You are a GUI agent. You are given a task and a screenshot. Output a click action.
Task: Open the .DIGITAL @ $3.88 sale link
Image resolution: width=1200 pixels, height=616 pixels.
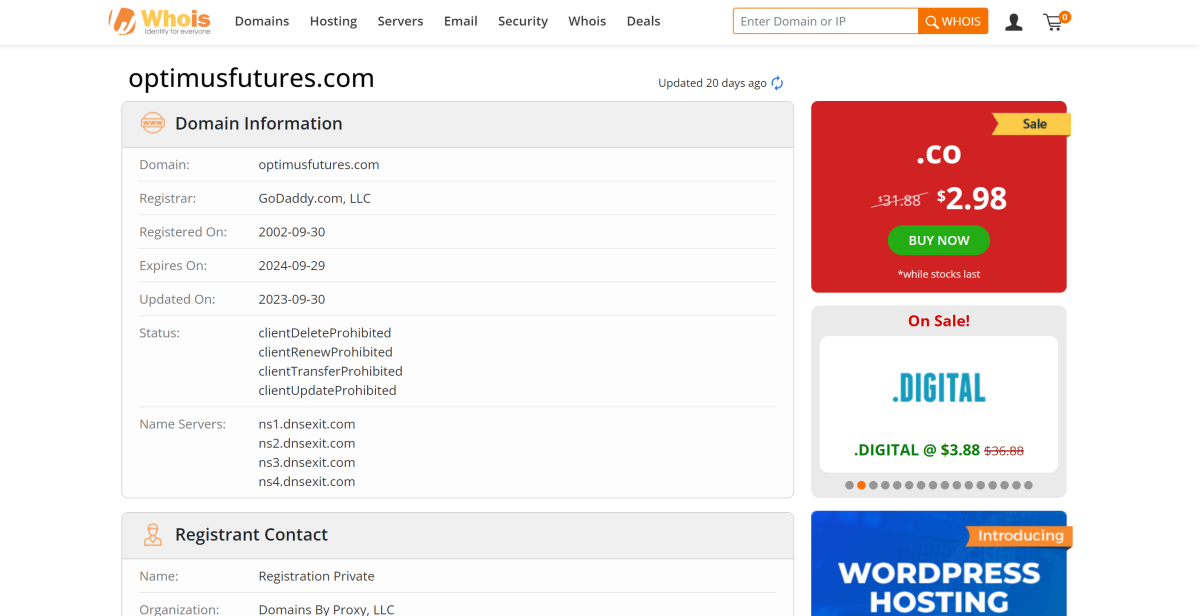pos(938,450)
